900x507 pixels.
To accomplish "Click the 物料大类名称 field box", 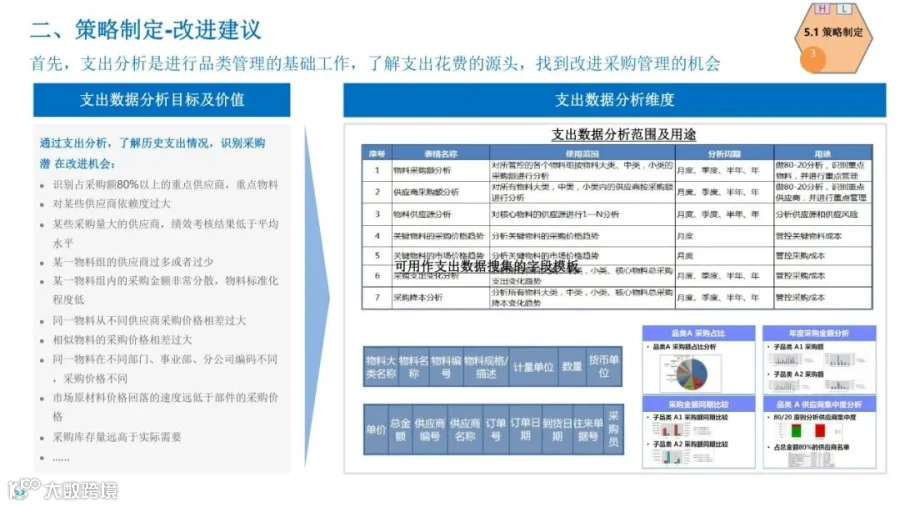I will click(x=381, y=366).
